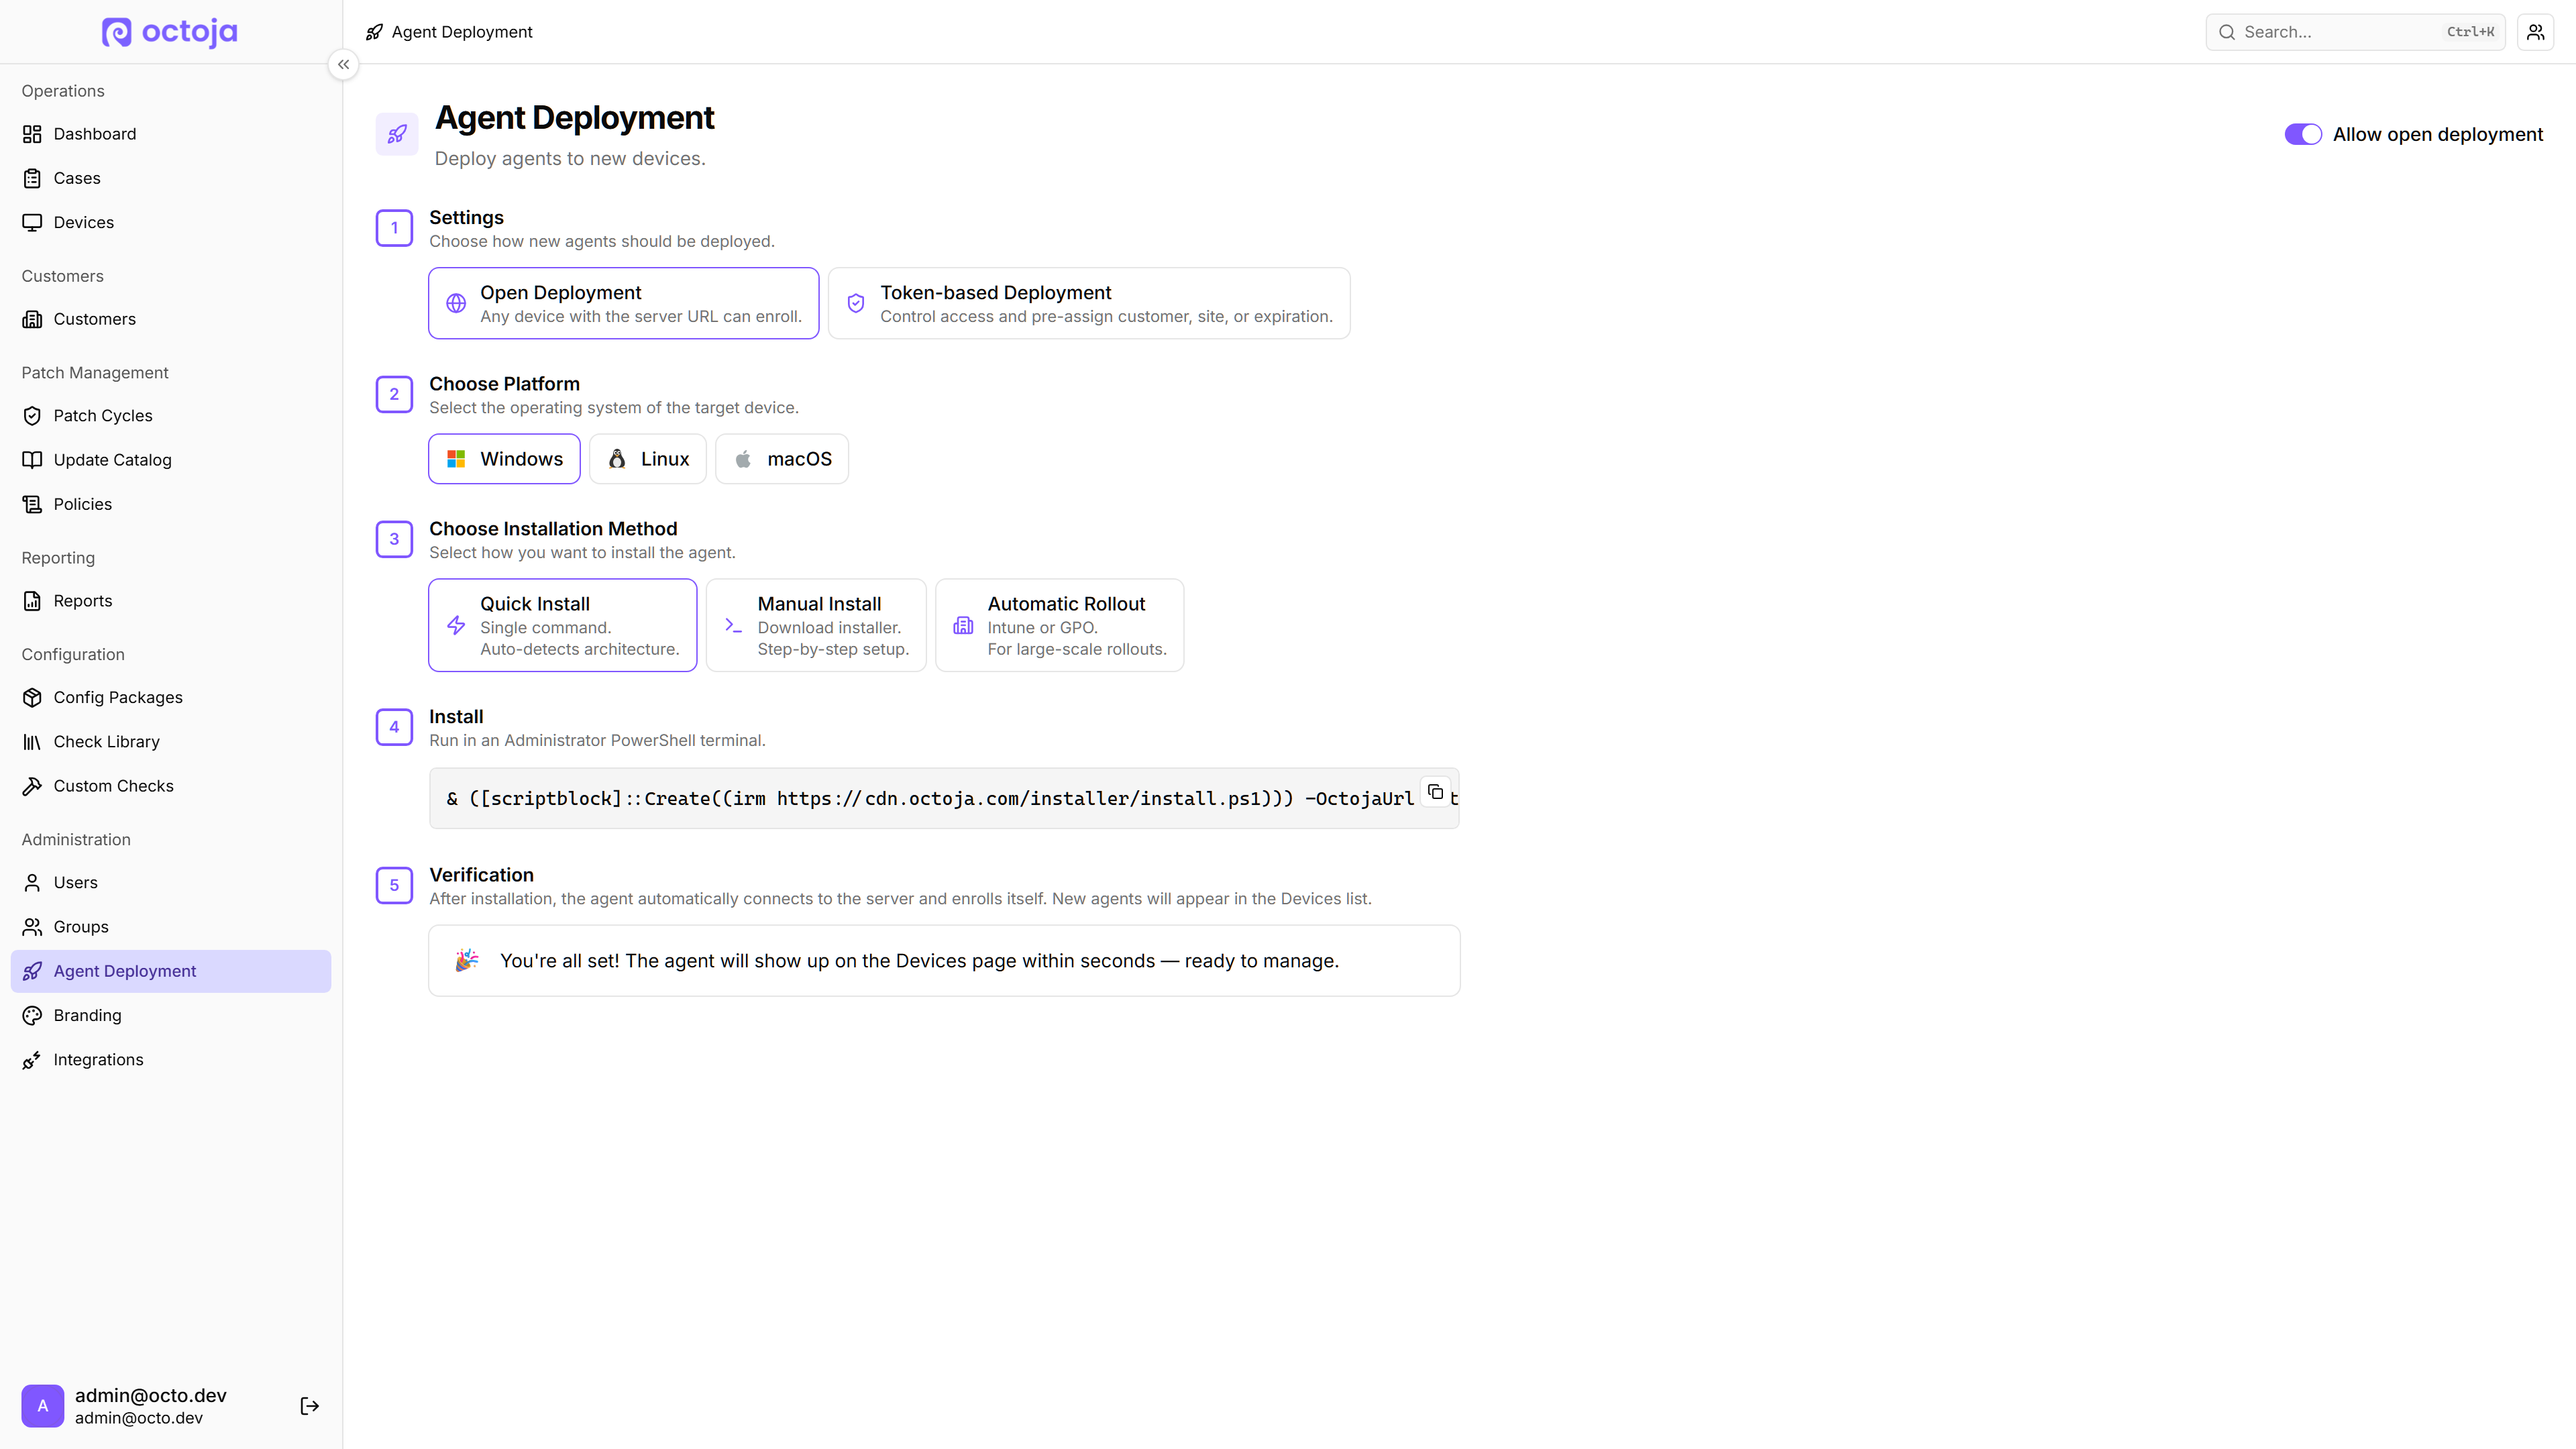The height and width of the screenshot is (1449, 2576).
Task: Click the Branding palette icon
Action: click(x=32, y=1015)
